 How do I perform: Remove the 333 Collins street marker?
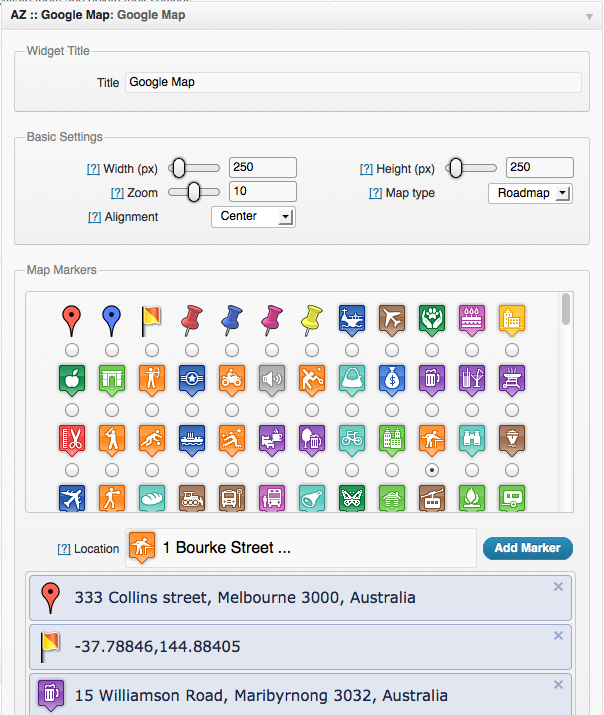(559, 587)
